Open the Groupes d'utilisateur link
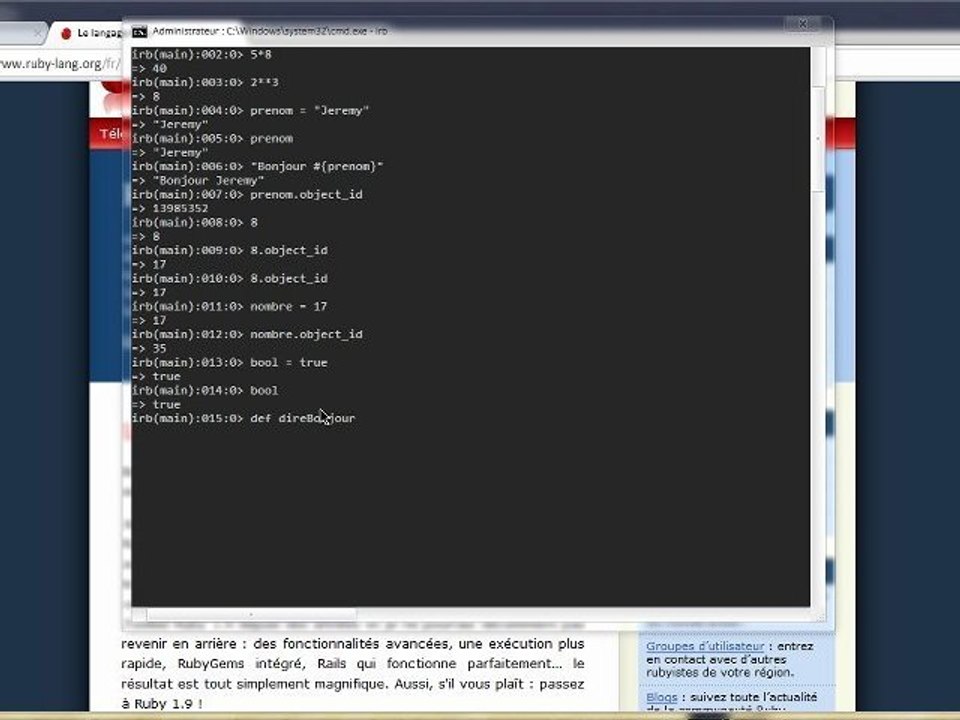This screenshot has height=720, width=960. coord(705,646)
